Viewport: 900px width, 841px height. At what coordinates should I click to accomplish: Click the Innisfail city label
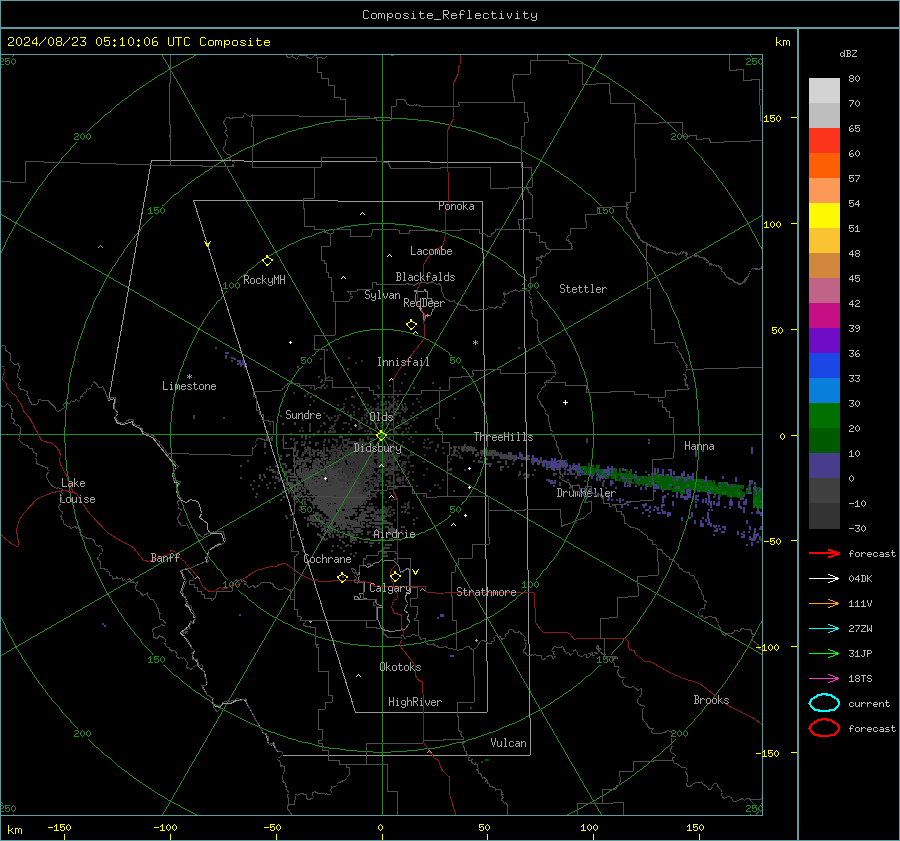403,362
